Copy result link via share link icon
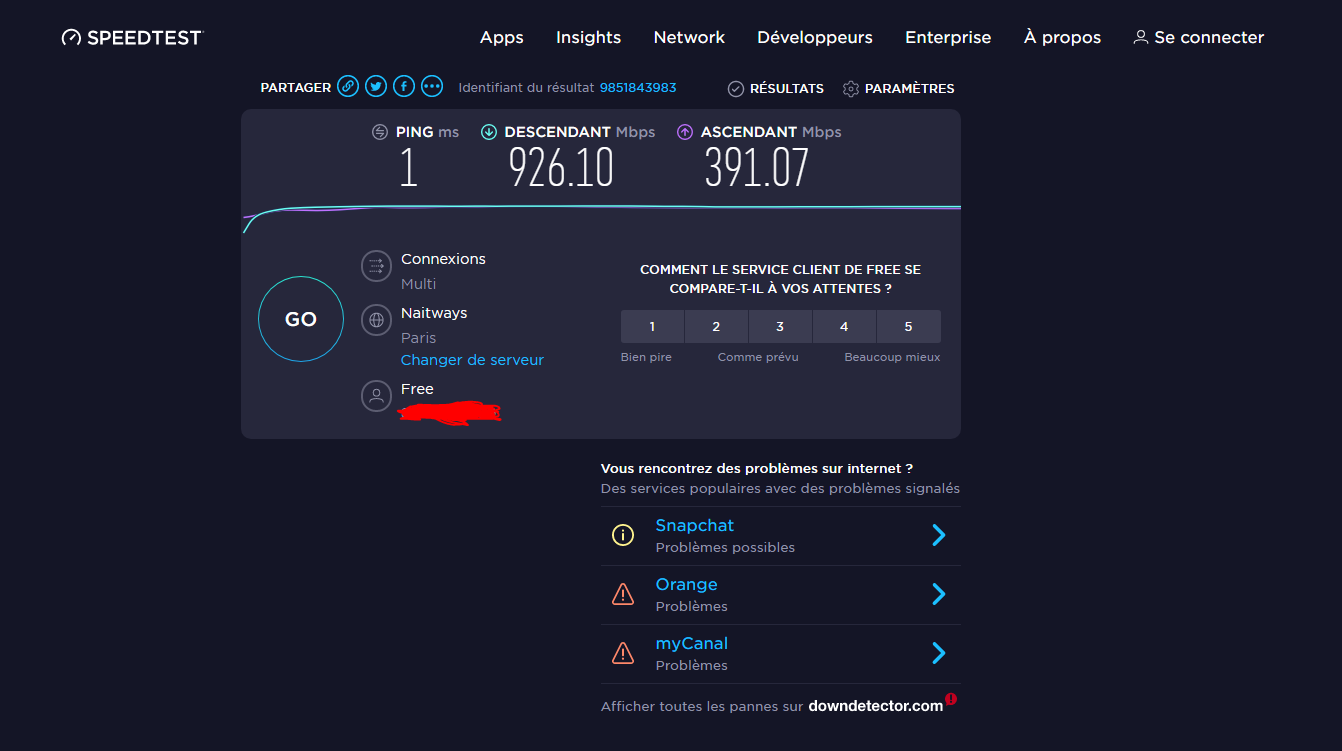Screen dimensions: 1342x751 tap(348, 87)
